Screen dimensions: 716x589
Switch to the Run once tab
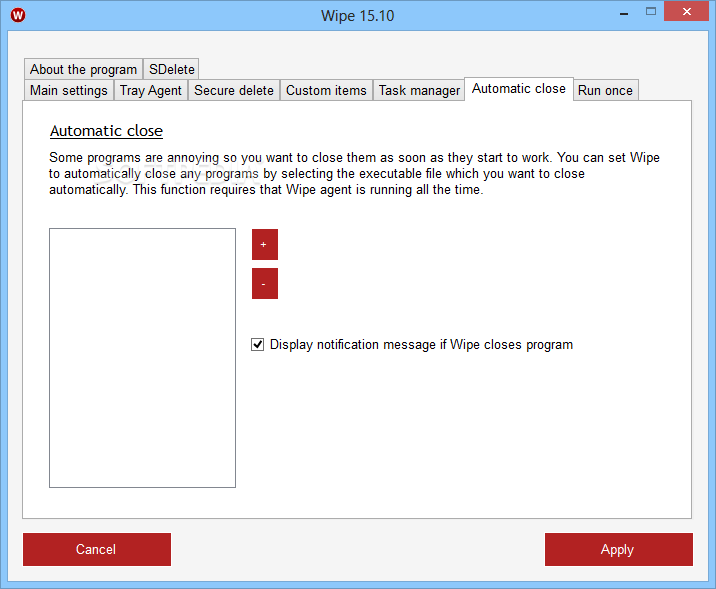(605, 90)
